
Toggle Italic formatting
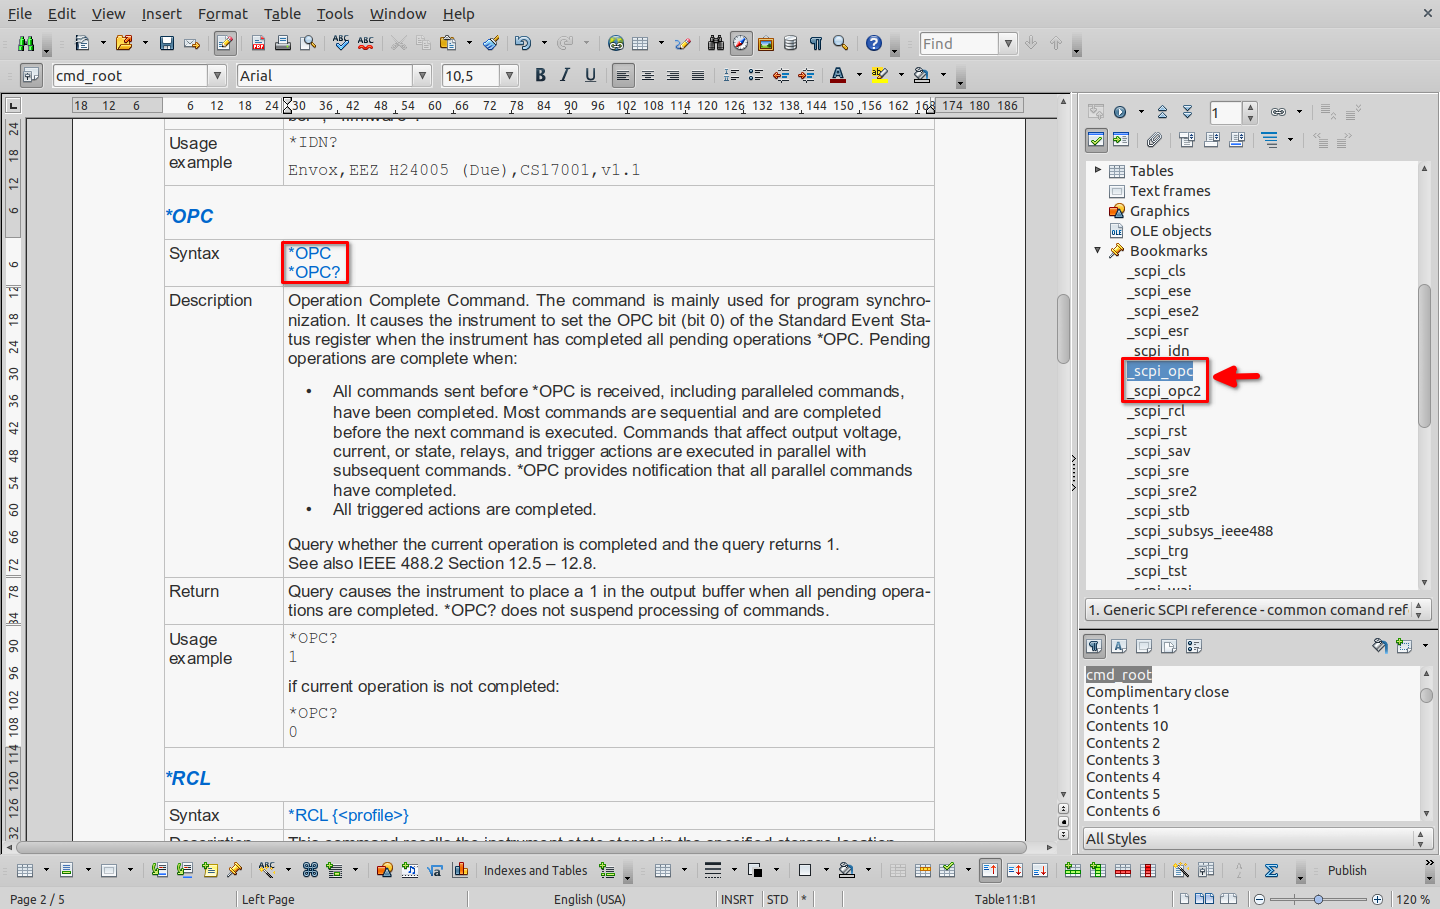565,75
